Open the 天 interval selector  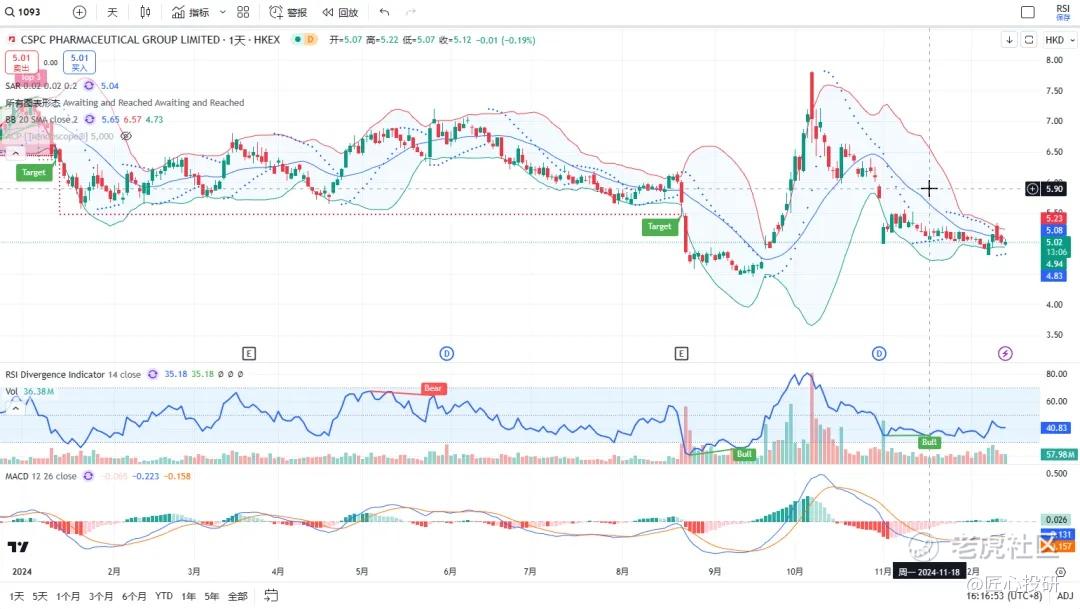112,12
